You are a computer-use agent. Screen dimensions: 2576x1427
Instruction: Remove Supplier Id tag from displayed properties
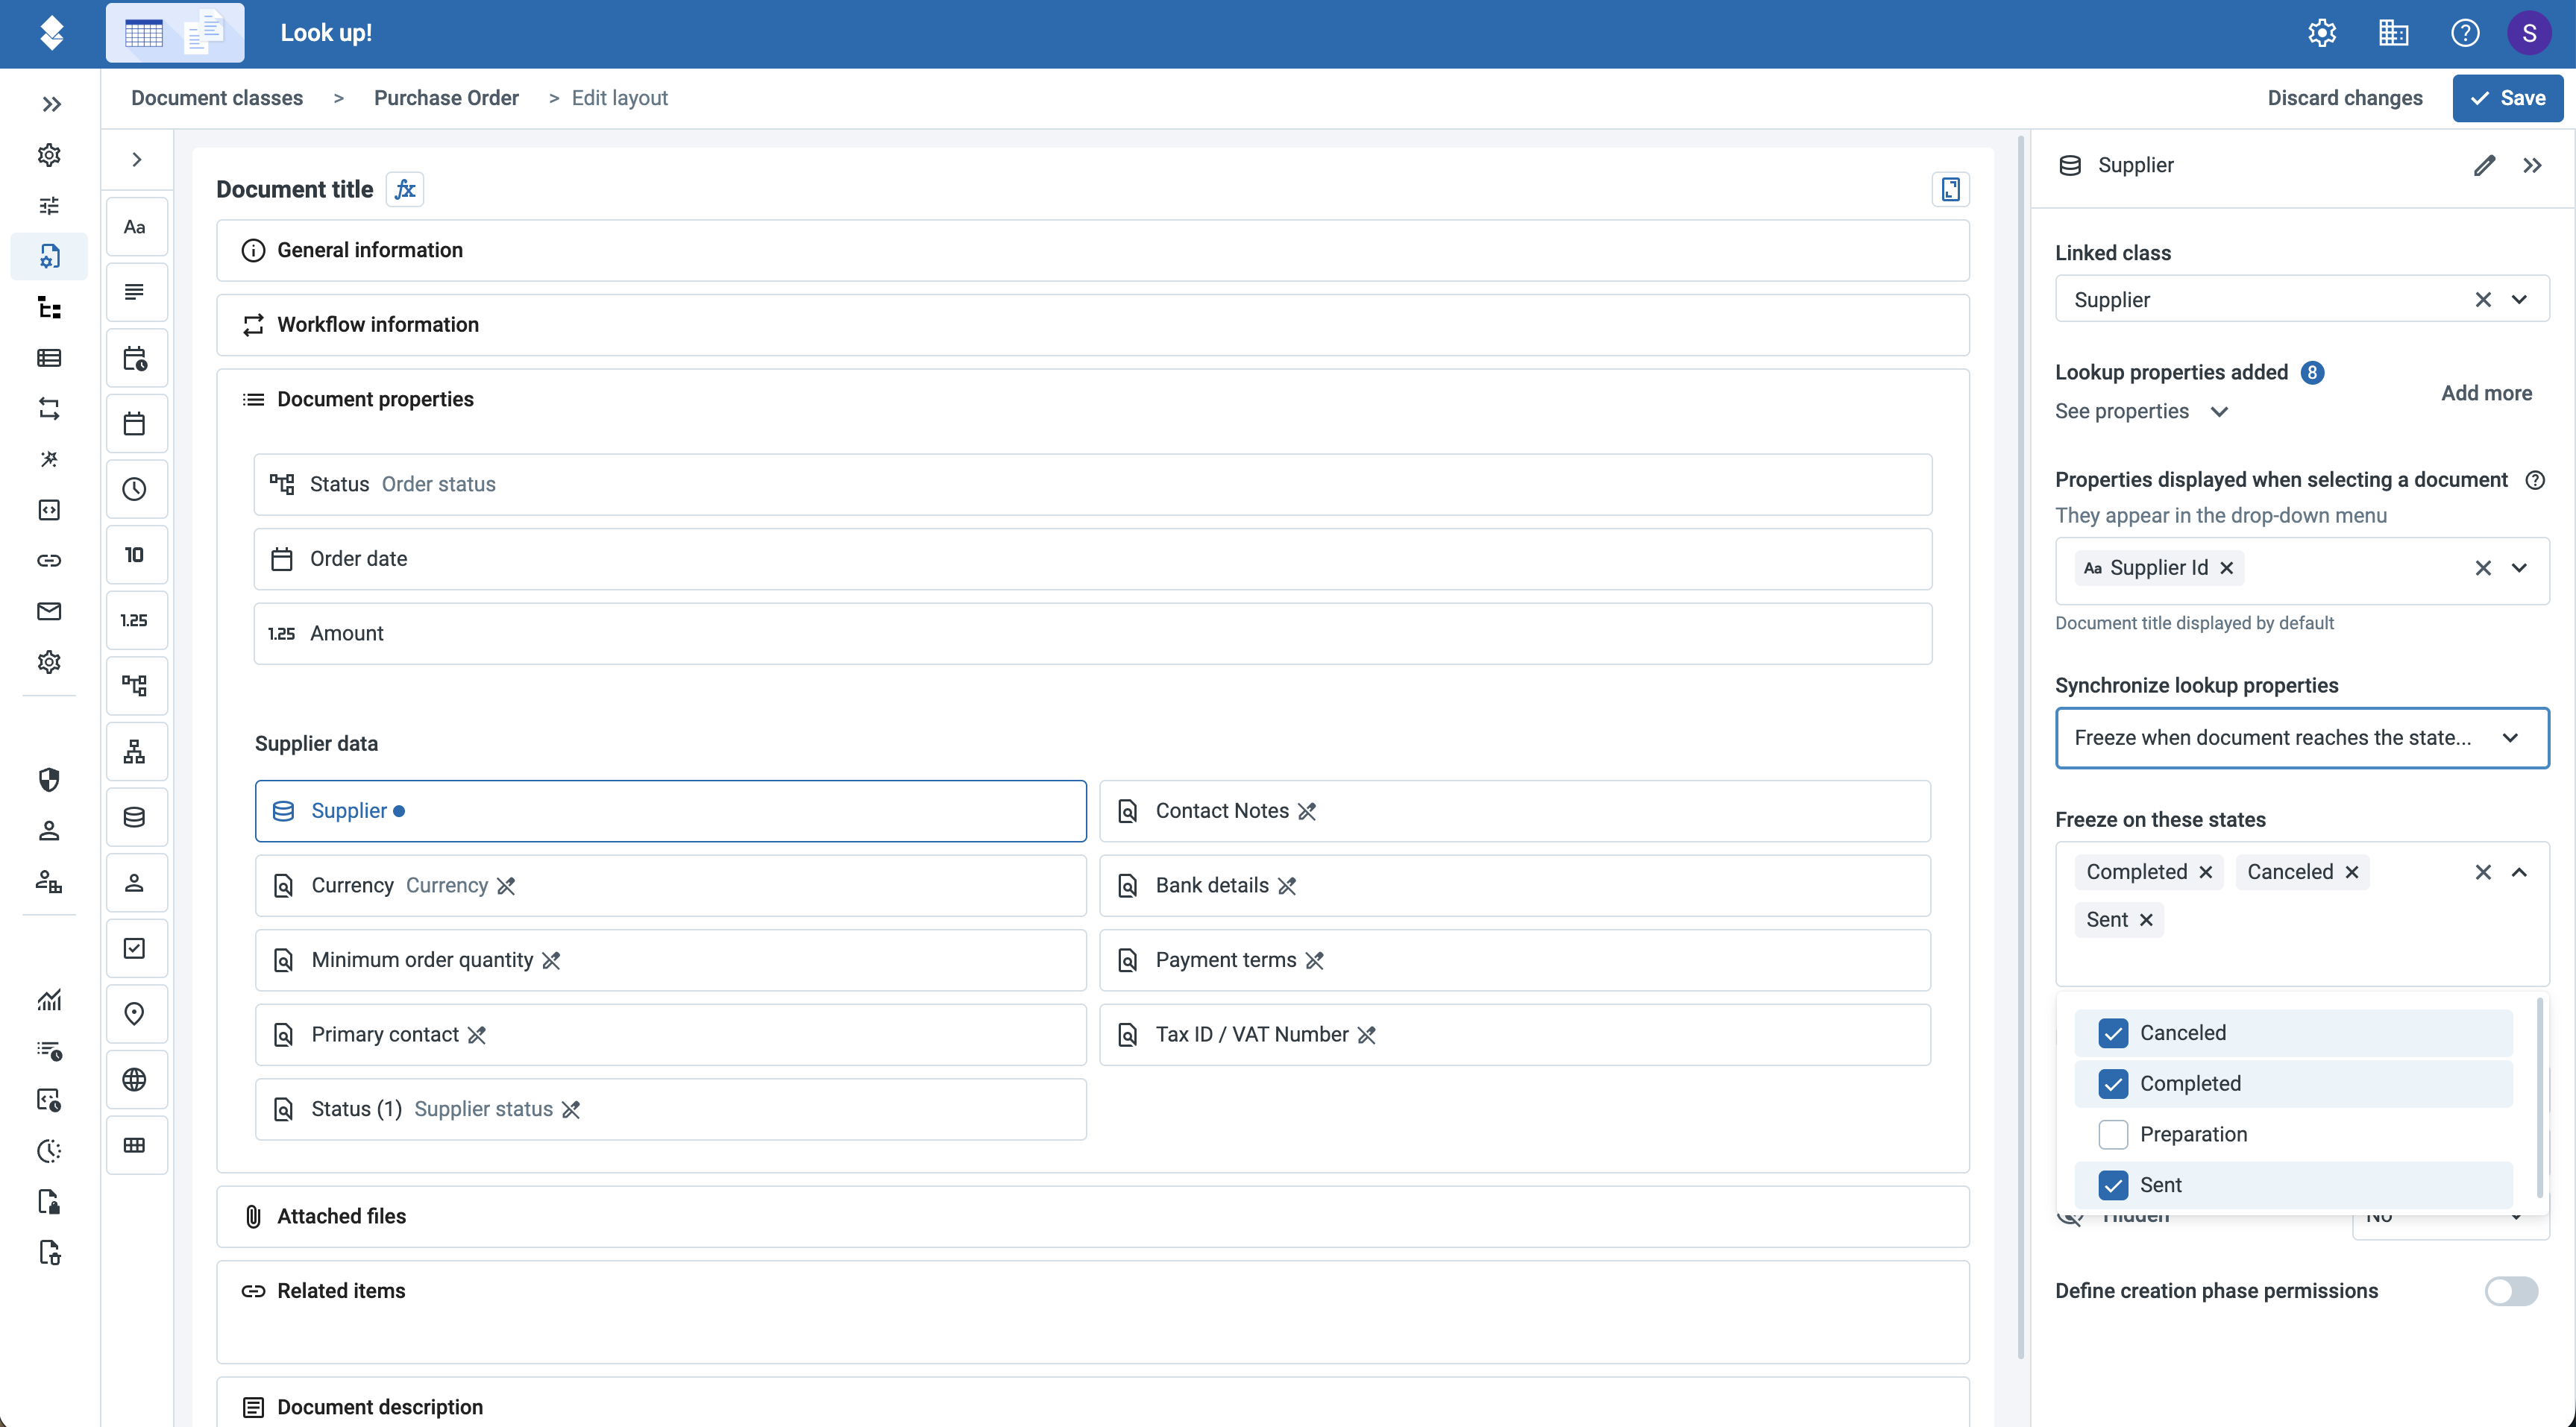[2226, 568]
